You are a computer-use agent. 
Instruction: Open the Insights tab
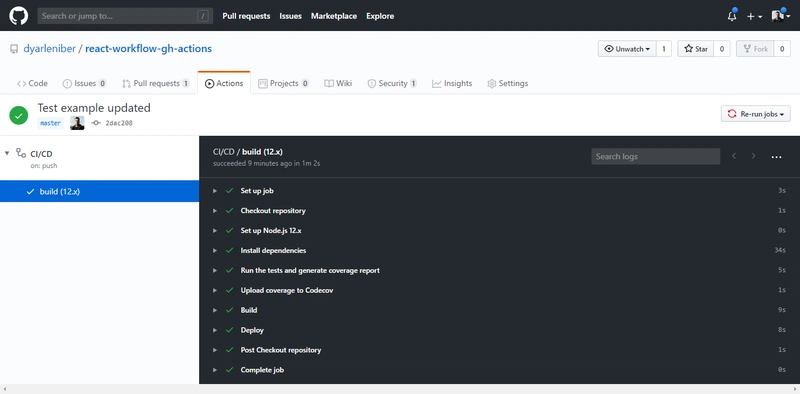coord(452,83)
